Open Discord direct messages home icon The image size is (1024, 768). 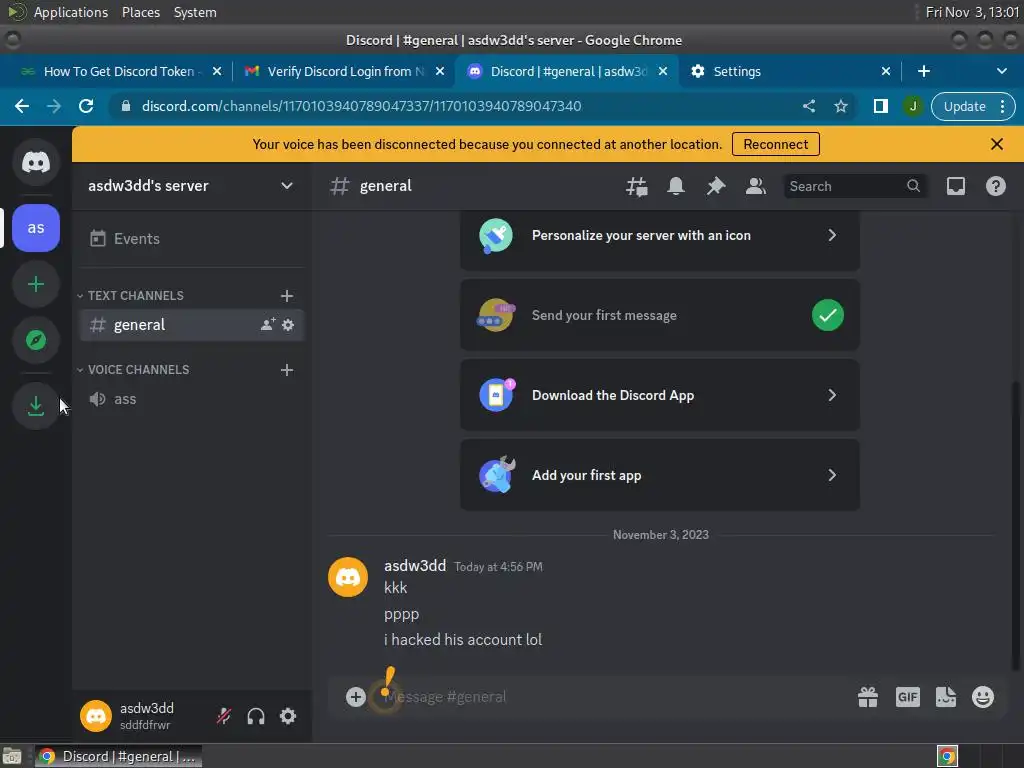(x=36, y=162)
